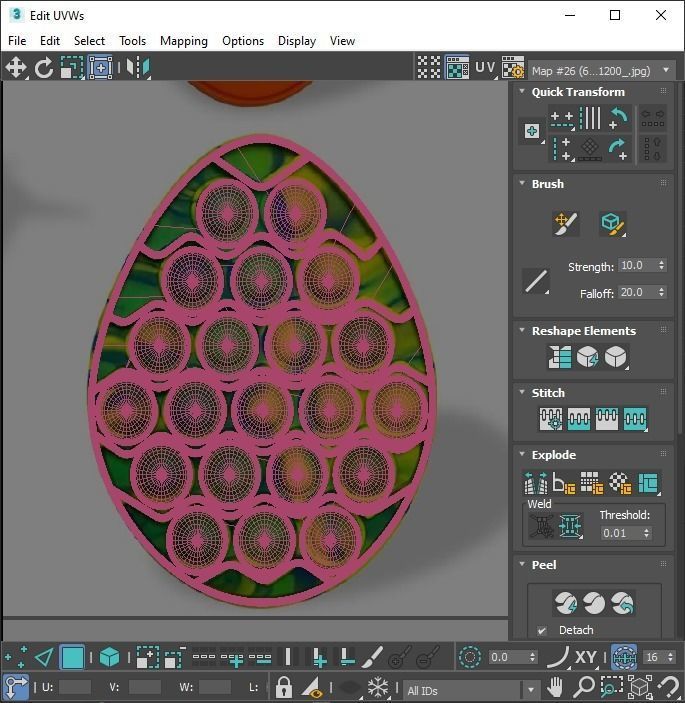Open the Options menu
This screenshot has width=685, height=703.
pyautogui.click(x=243, y=41)
